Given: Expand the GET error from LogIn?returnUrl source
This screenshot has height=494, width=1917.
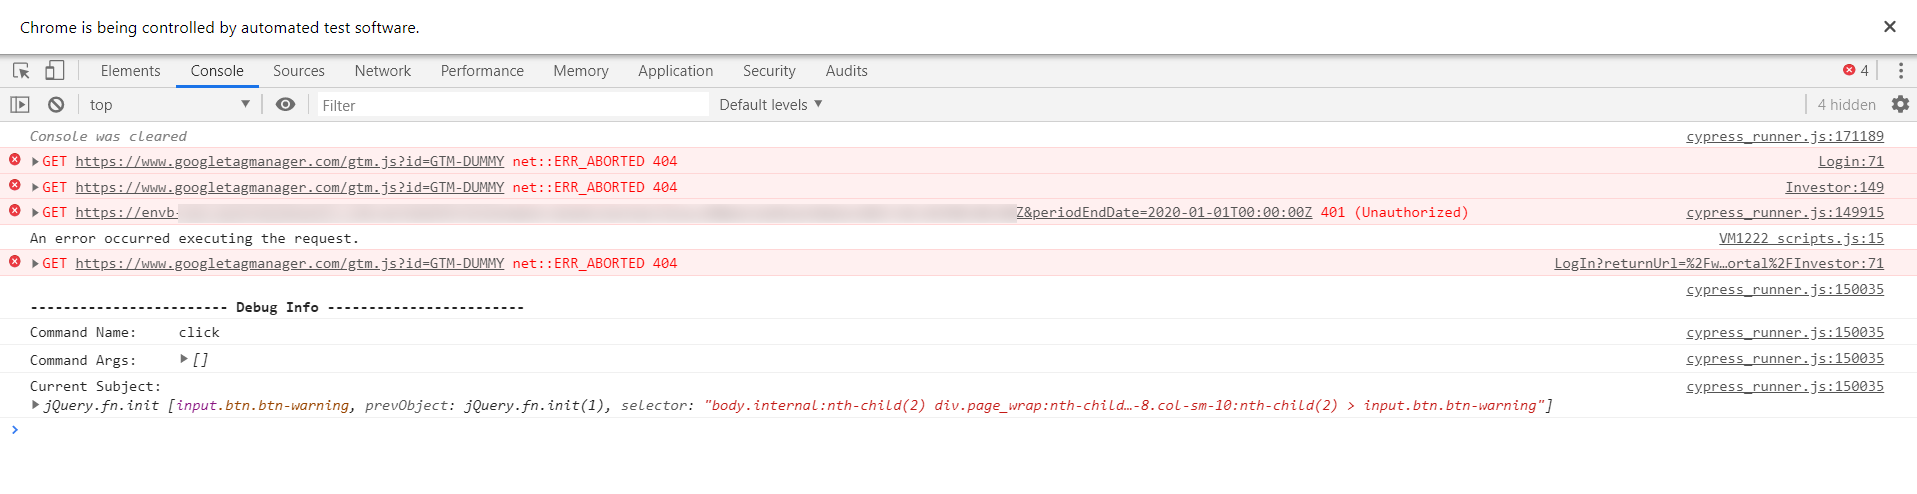Looking at the screenshot, I should (x=36, y=264).
